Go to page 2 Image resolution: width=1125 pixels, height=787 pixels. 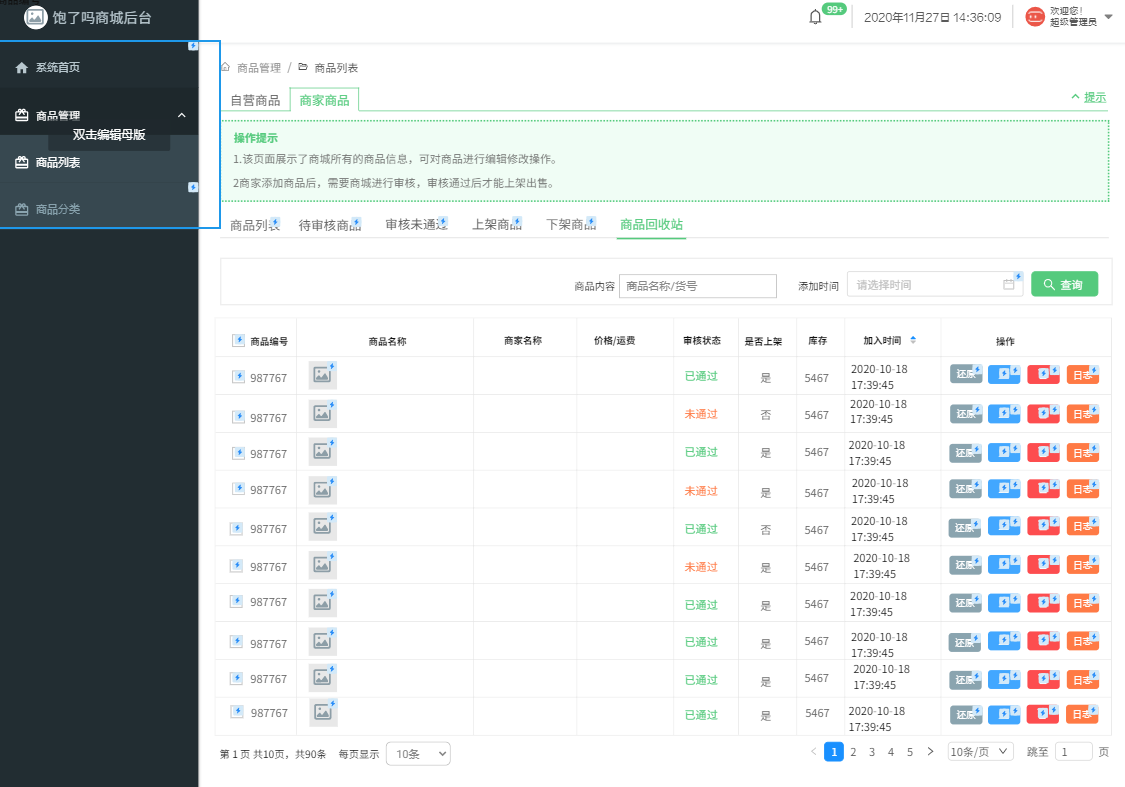[853, 752]
